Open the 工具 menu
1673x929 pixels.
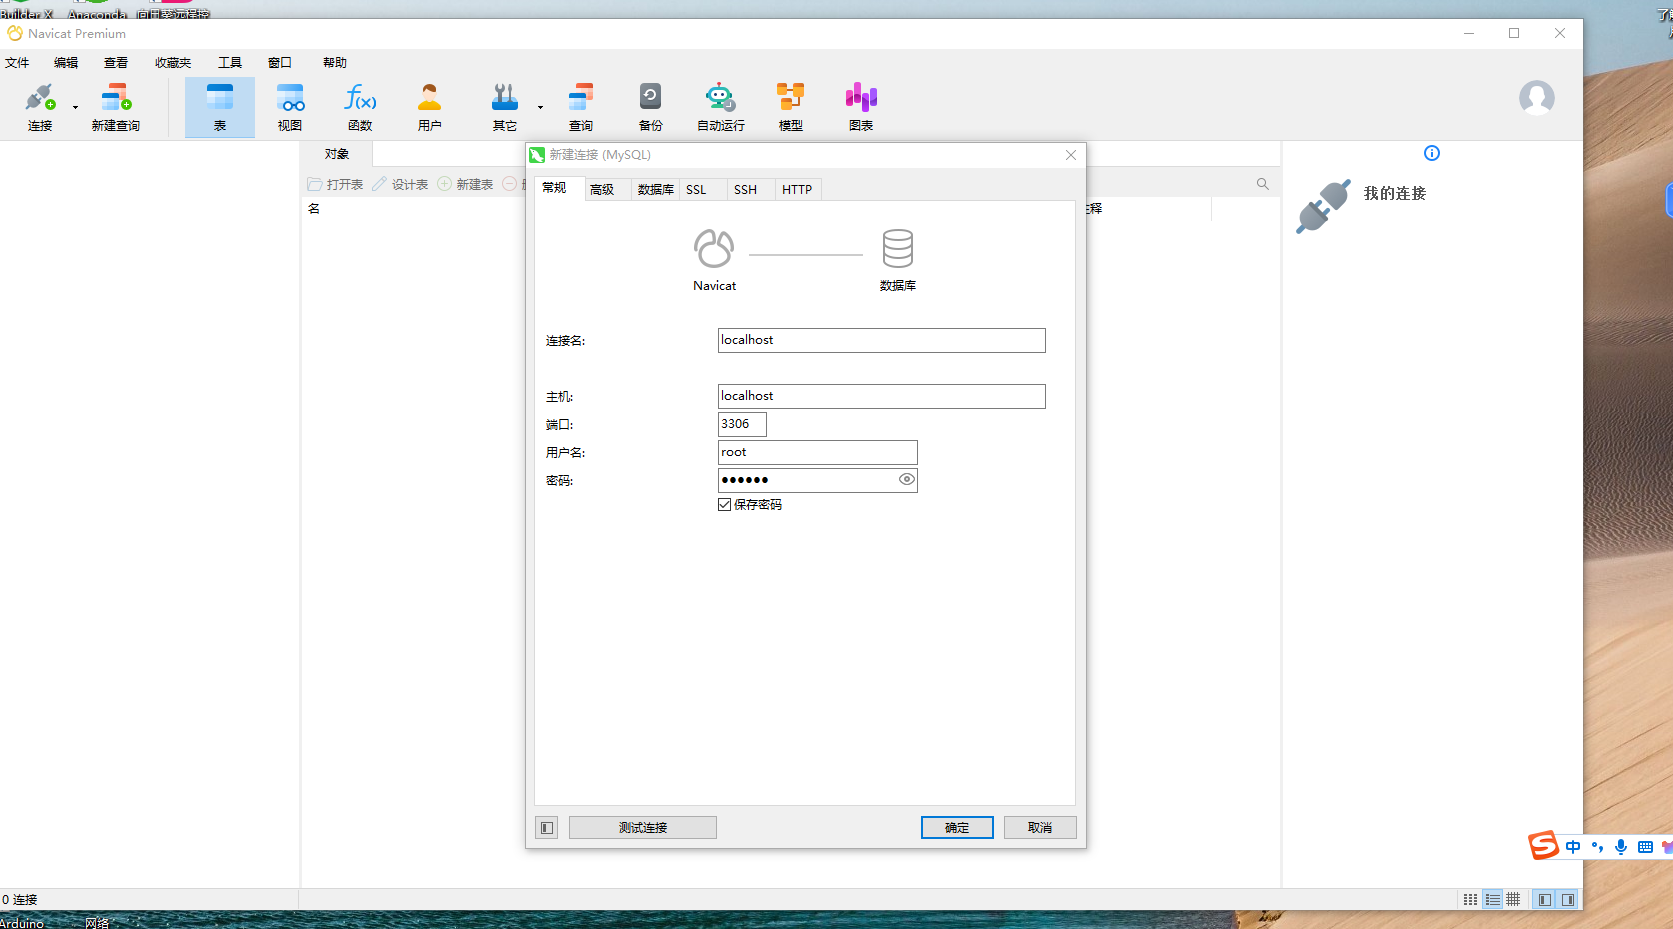coord(230,63)
